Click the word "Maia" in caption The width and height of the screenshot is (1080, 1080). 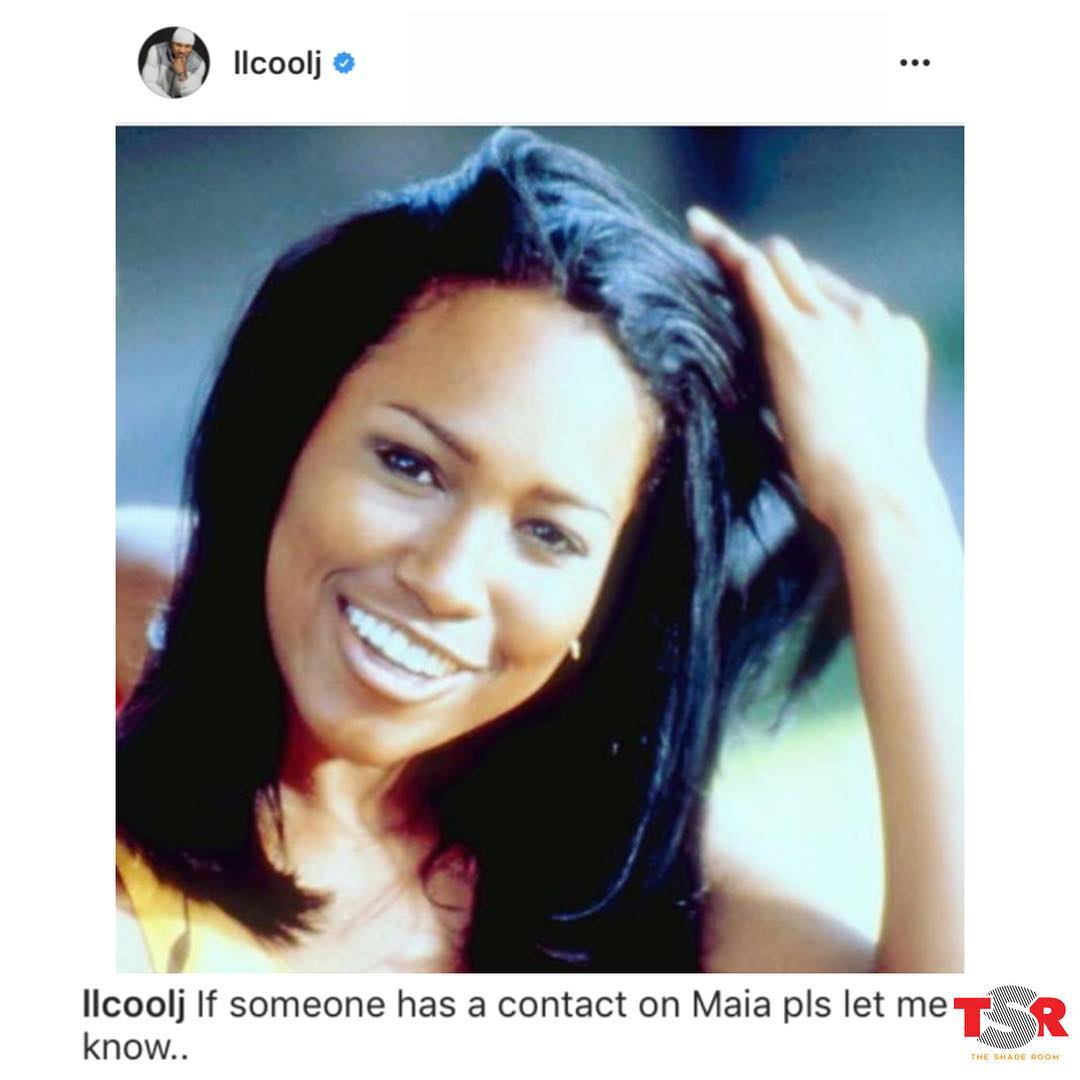(731, 1005)
